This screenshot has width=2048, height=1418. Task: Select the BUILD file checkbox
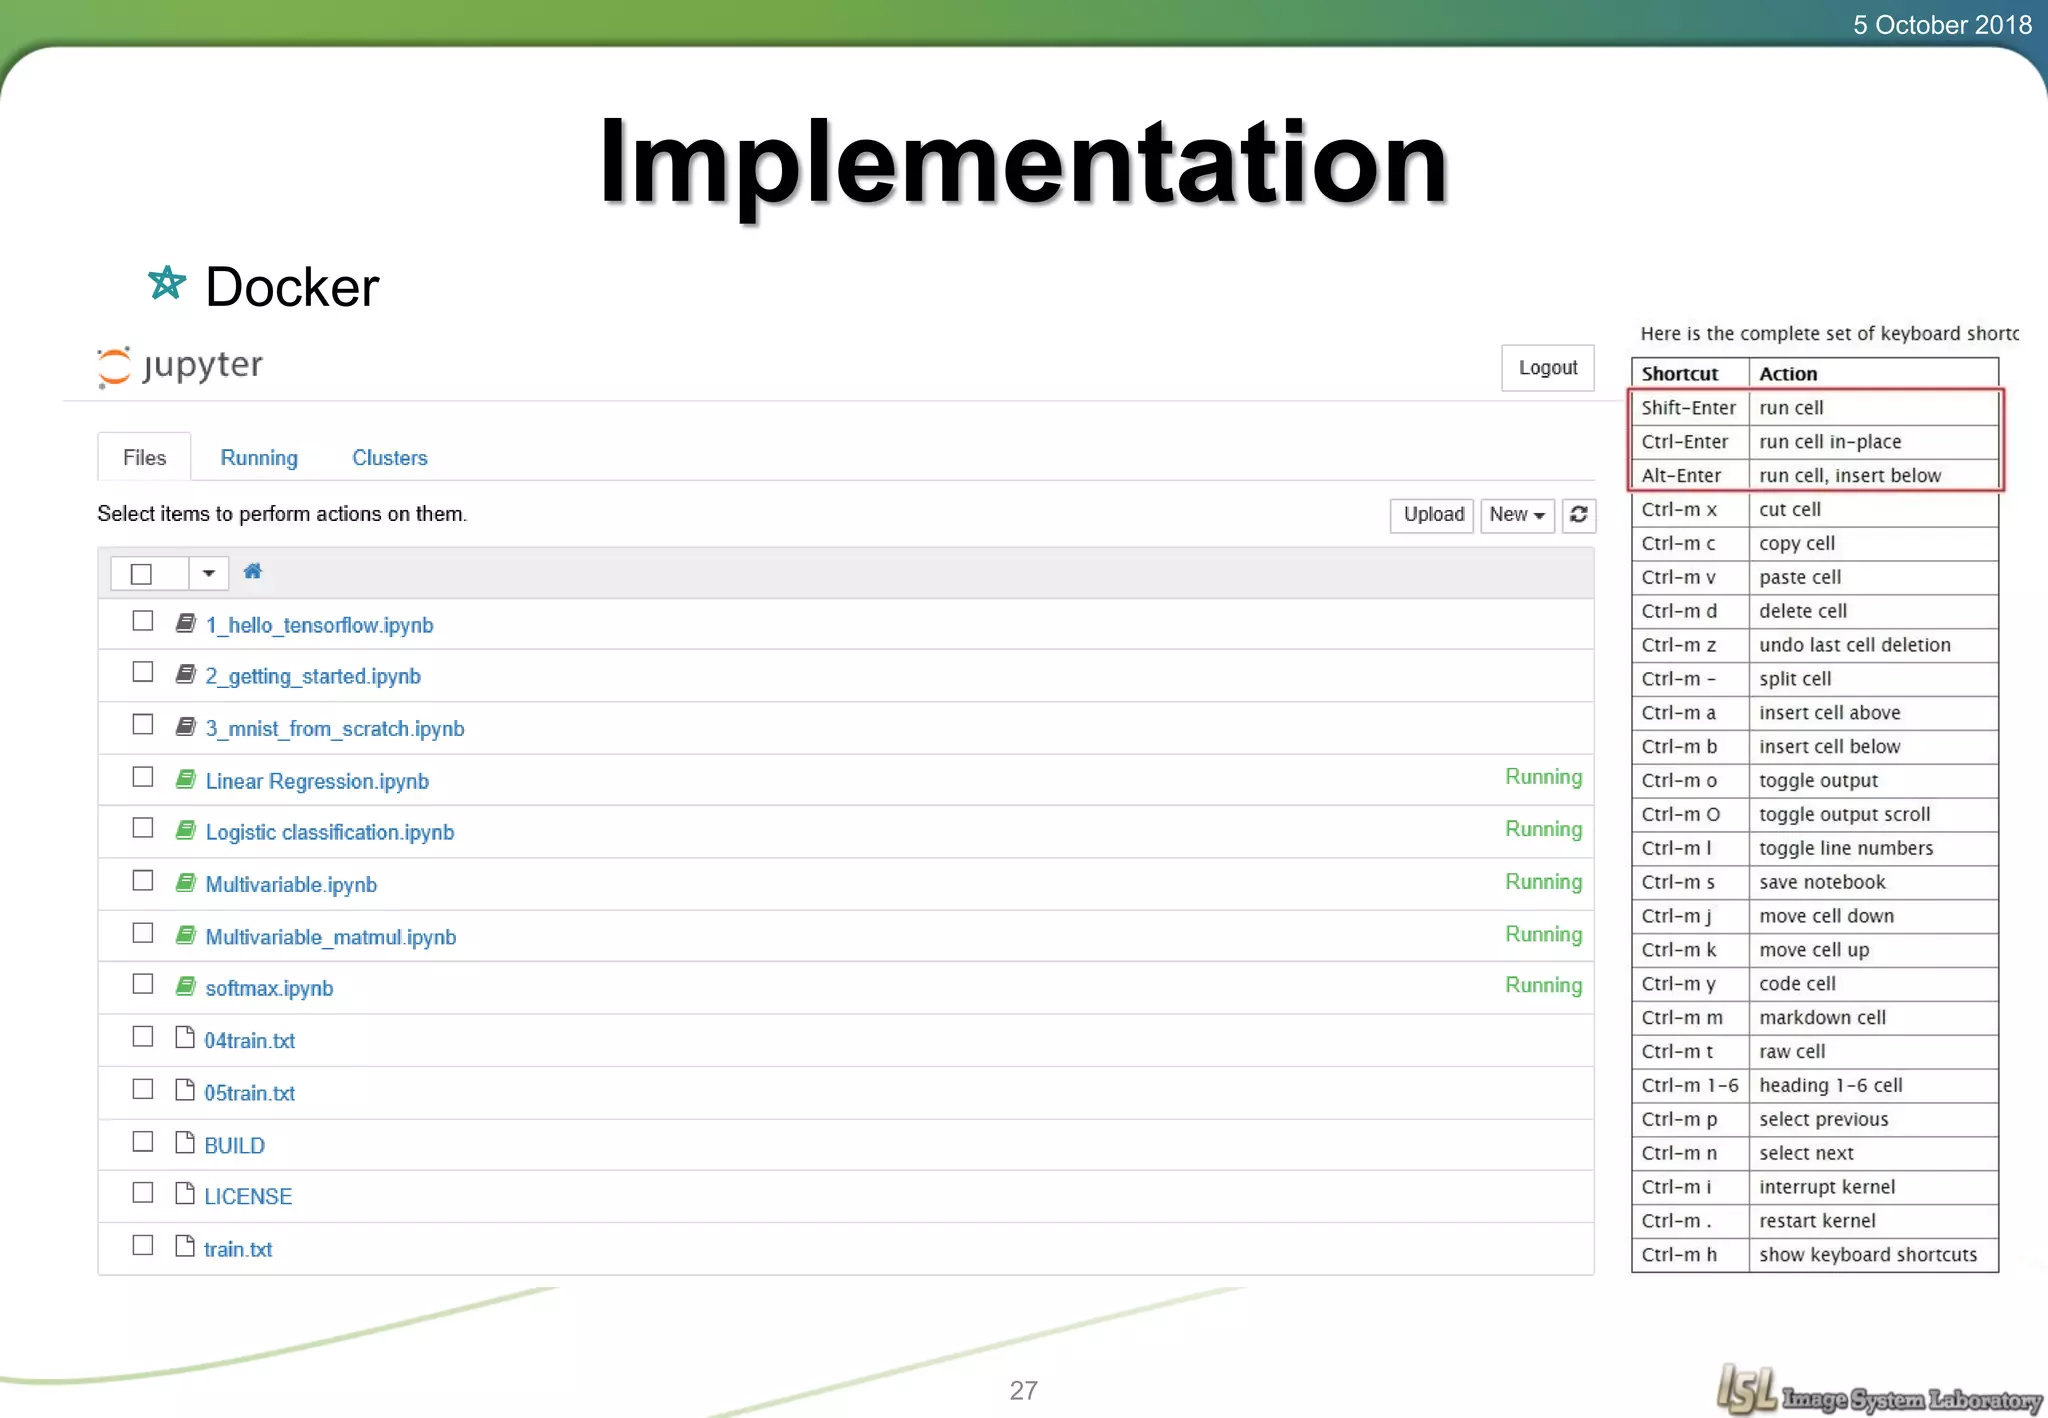(x=143, y=1142)
